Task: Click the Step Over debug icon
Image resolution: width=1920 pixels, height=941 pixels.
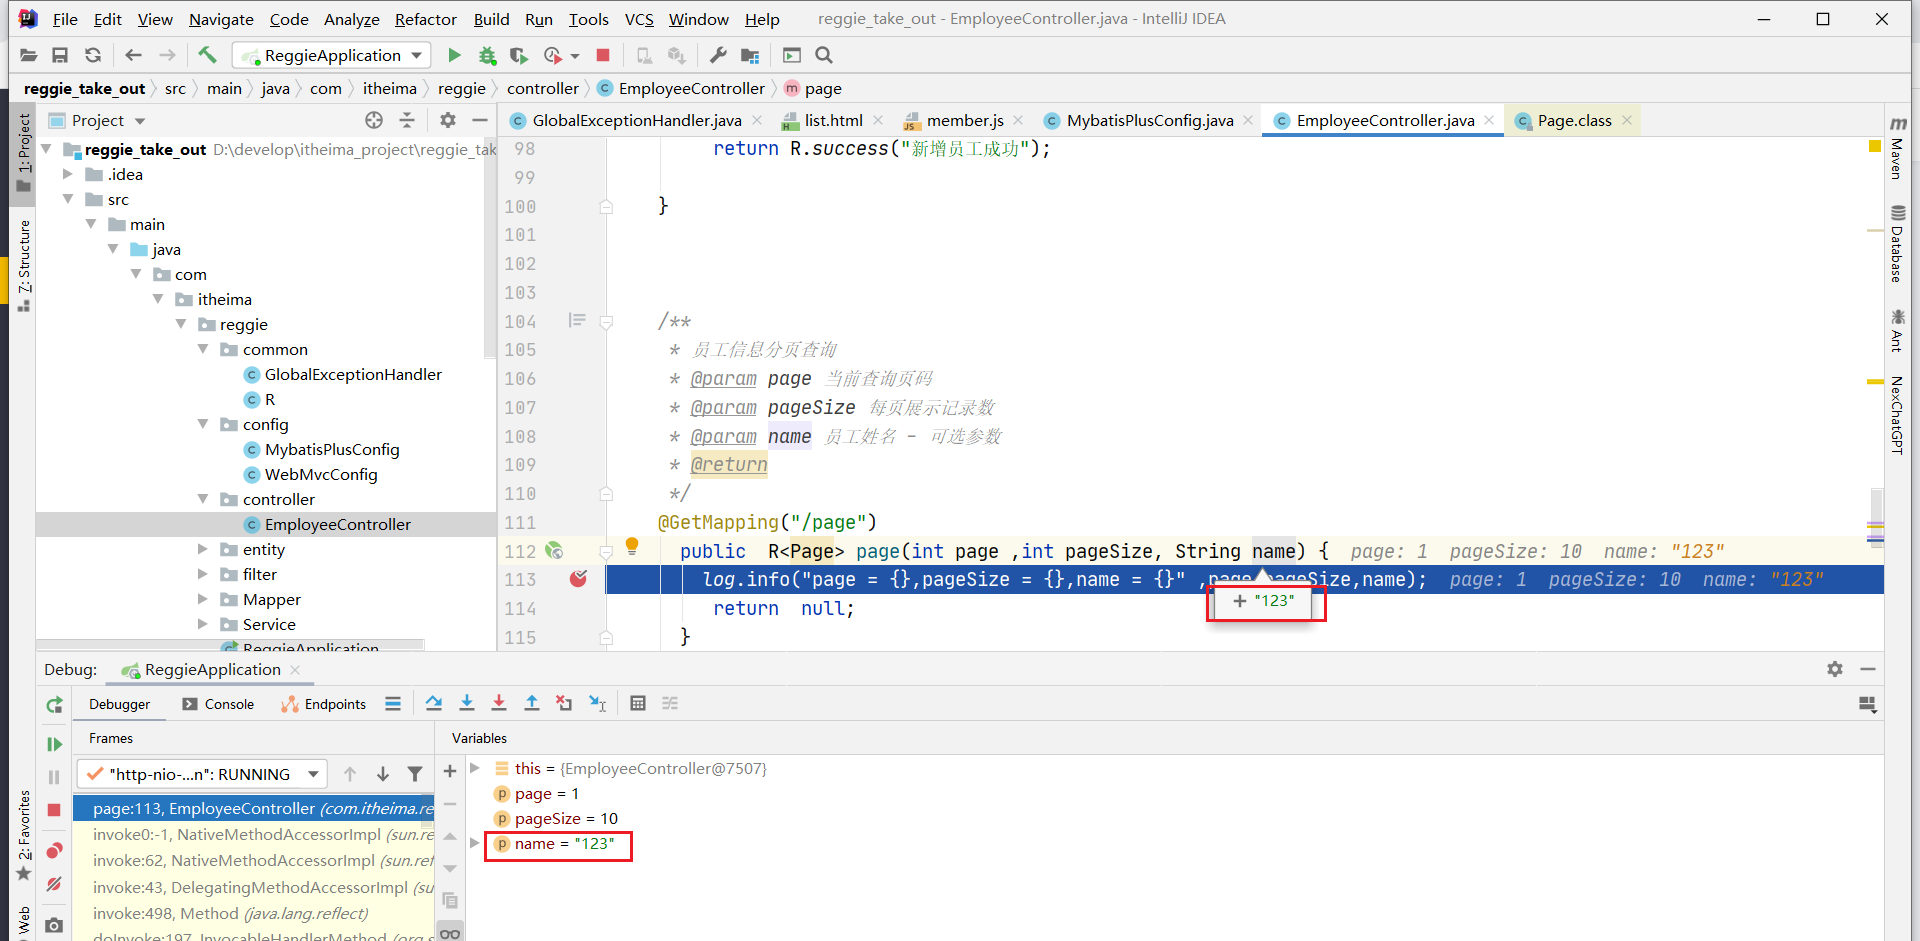Action: [x=433, y=704]
